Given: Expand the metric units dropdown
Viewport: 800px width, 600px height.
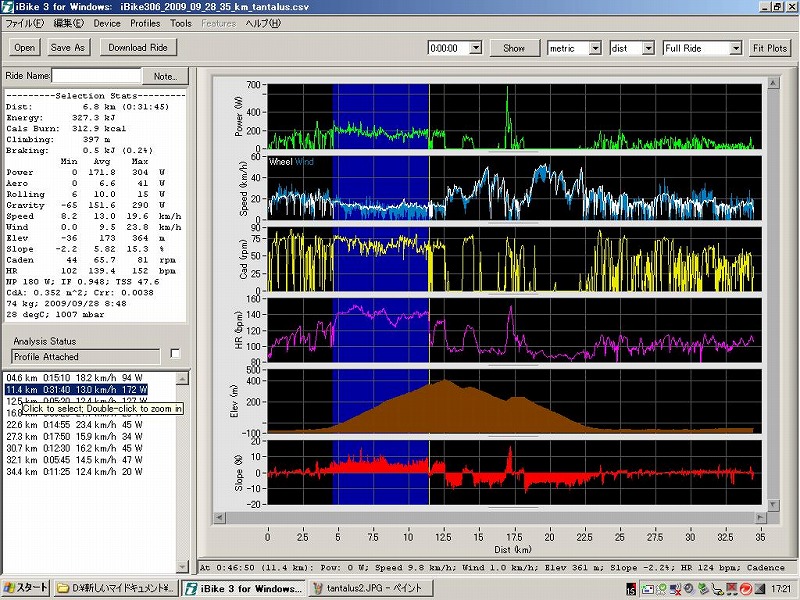Looking at the screenshot, I should click(x=595, y=48).
